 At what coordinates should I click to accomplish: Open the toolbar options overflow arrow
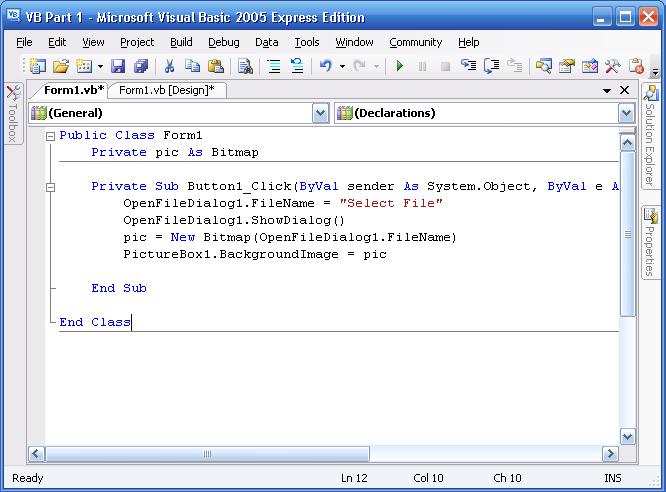(x=655, y=73)
